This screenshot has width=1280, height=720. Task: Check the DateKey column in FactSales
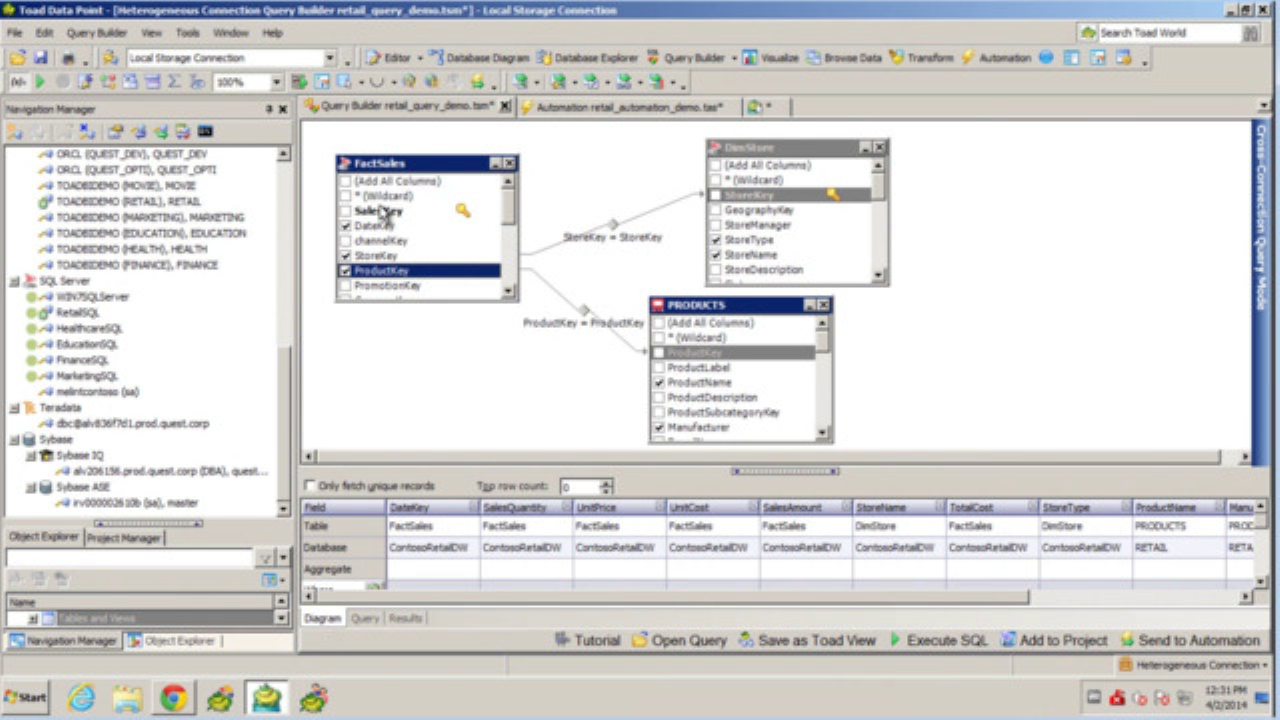click(345, 225)
